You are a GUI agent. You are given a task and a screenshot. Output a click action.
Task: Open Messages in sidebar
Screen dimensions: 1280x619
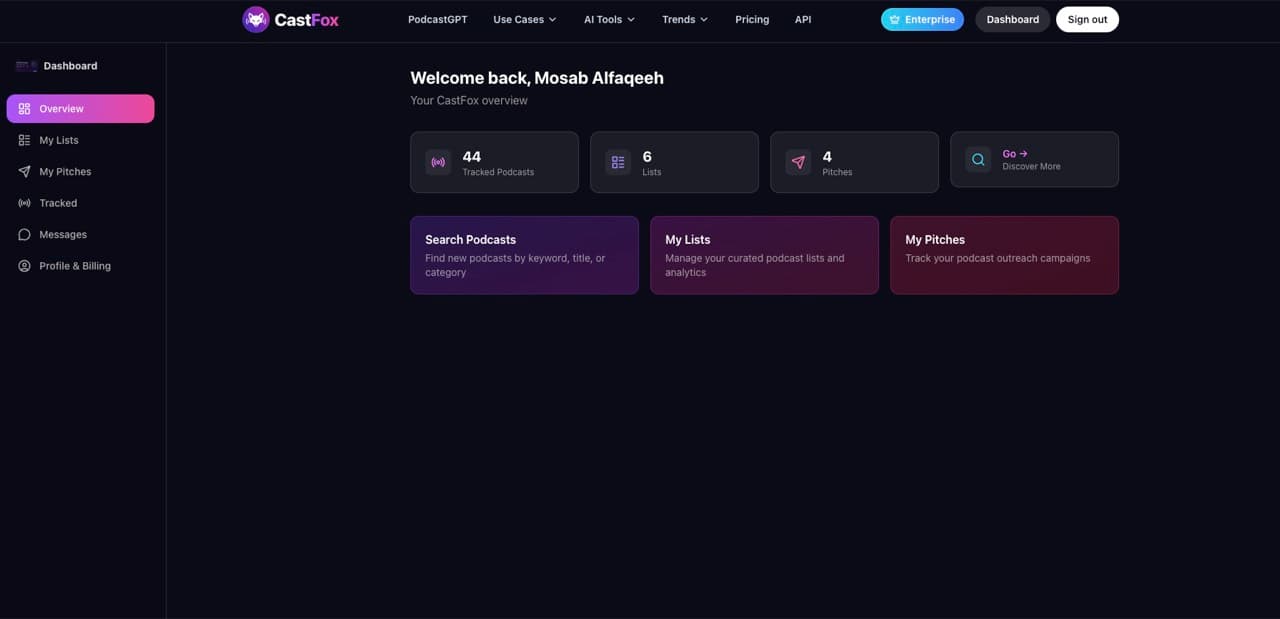[81, 234]
